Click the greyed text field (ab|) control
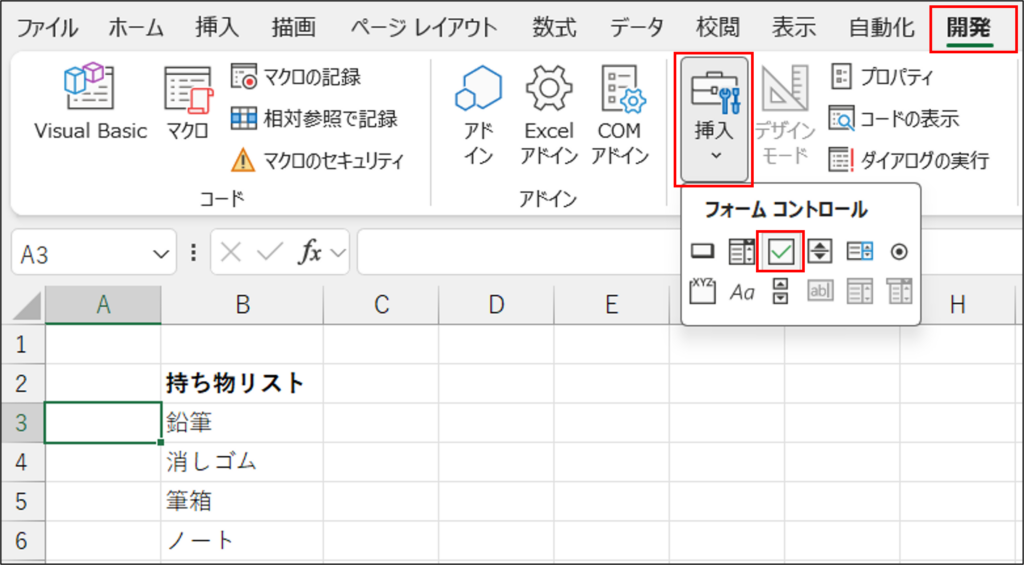The image size is (1024, 565). coord(820,291)
